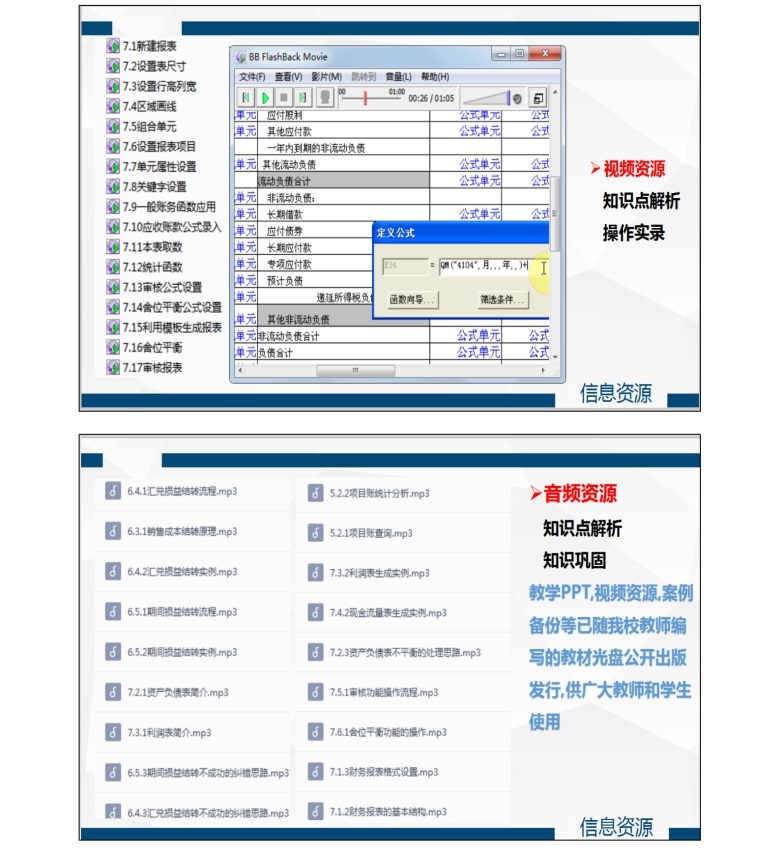Viewport: 780px width, 852px height.
Task: Select the 非流动负债合计 cell
Action: [x=343, y=336]
